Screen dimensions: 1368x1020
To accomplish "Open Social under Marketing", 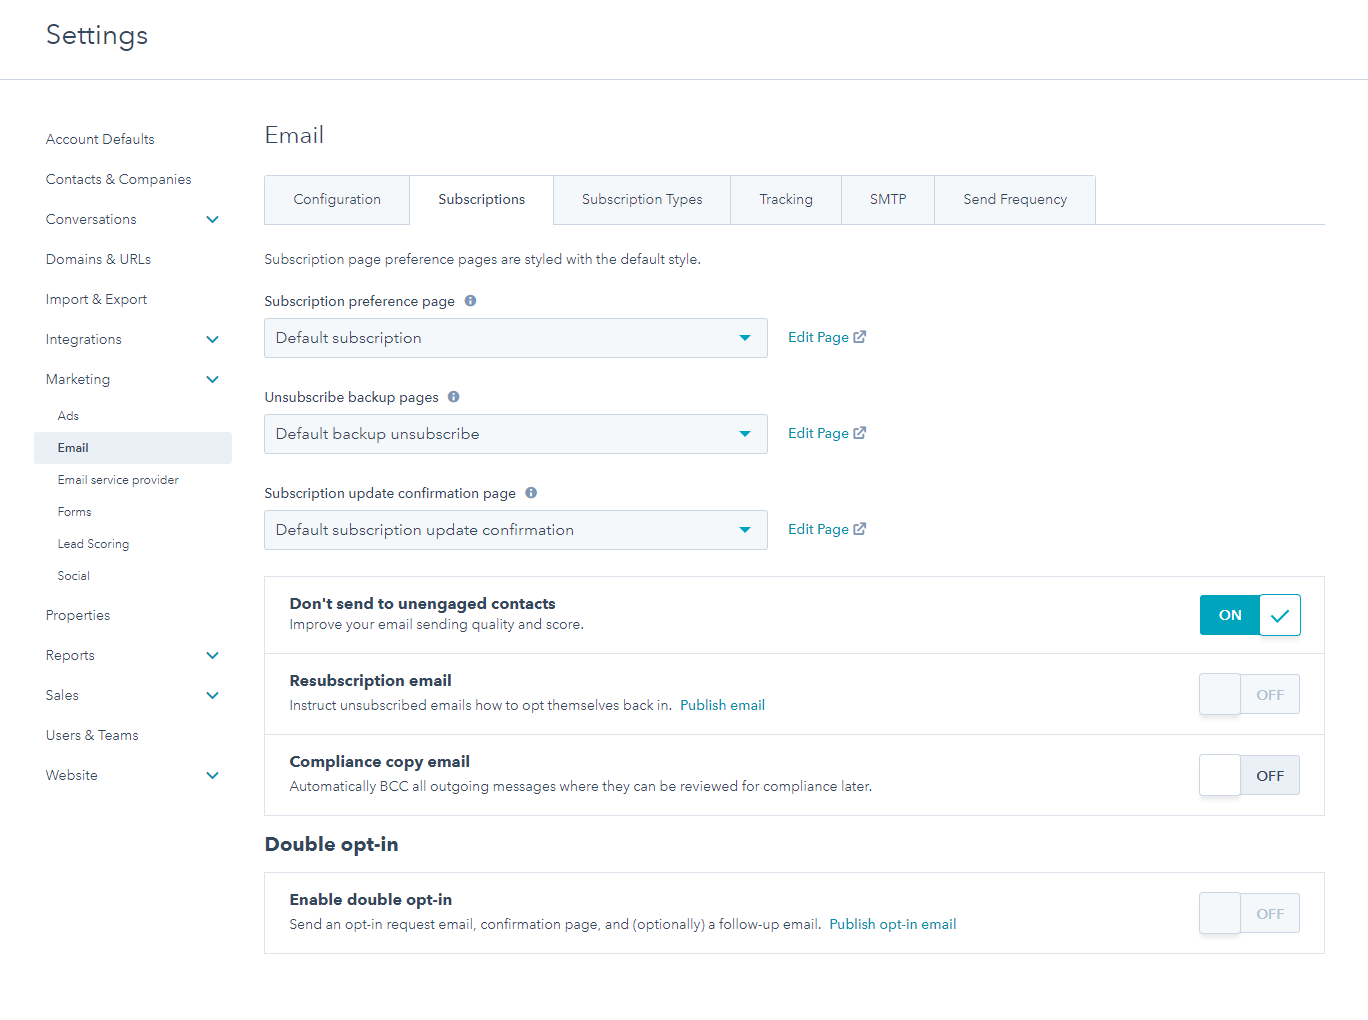I will click(73, 576).
